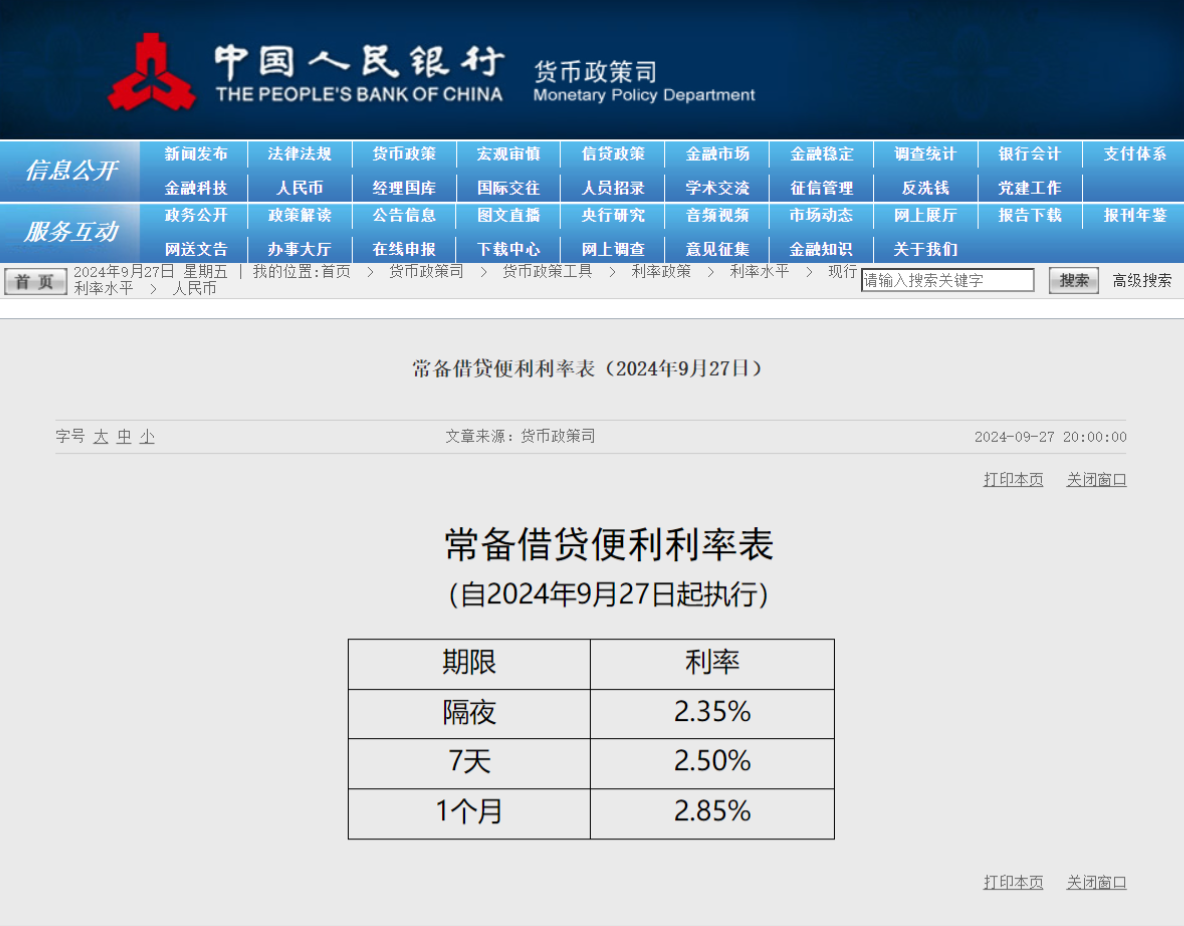Open 新闻发布 menu item
This screenshot has width=1184, height=926.
click(196, 154)
